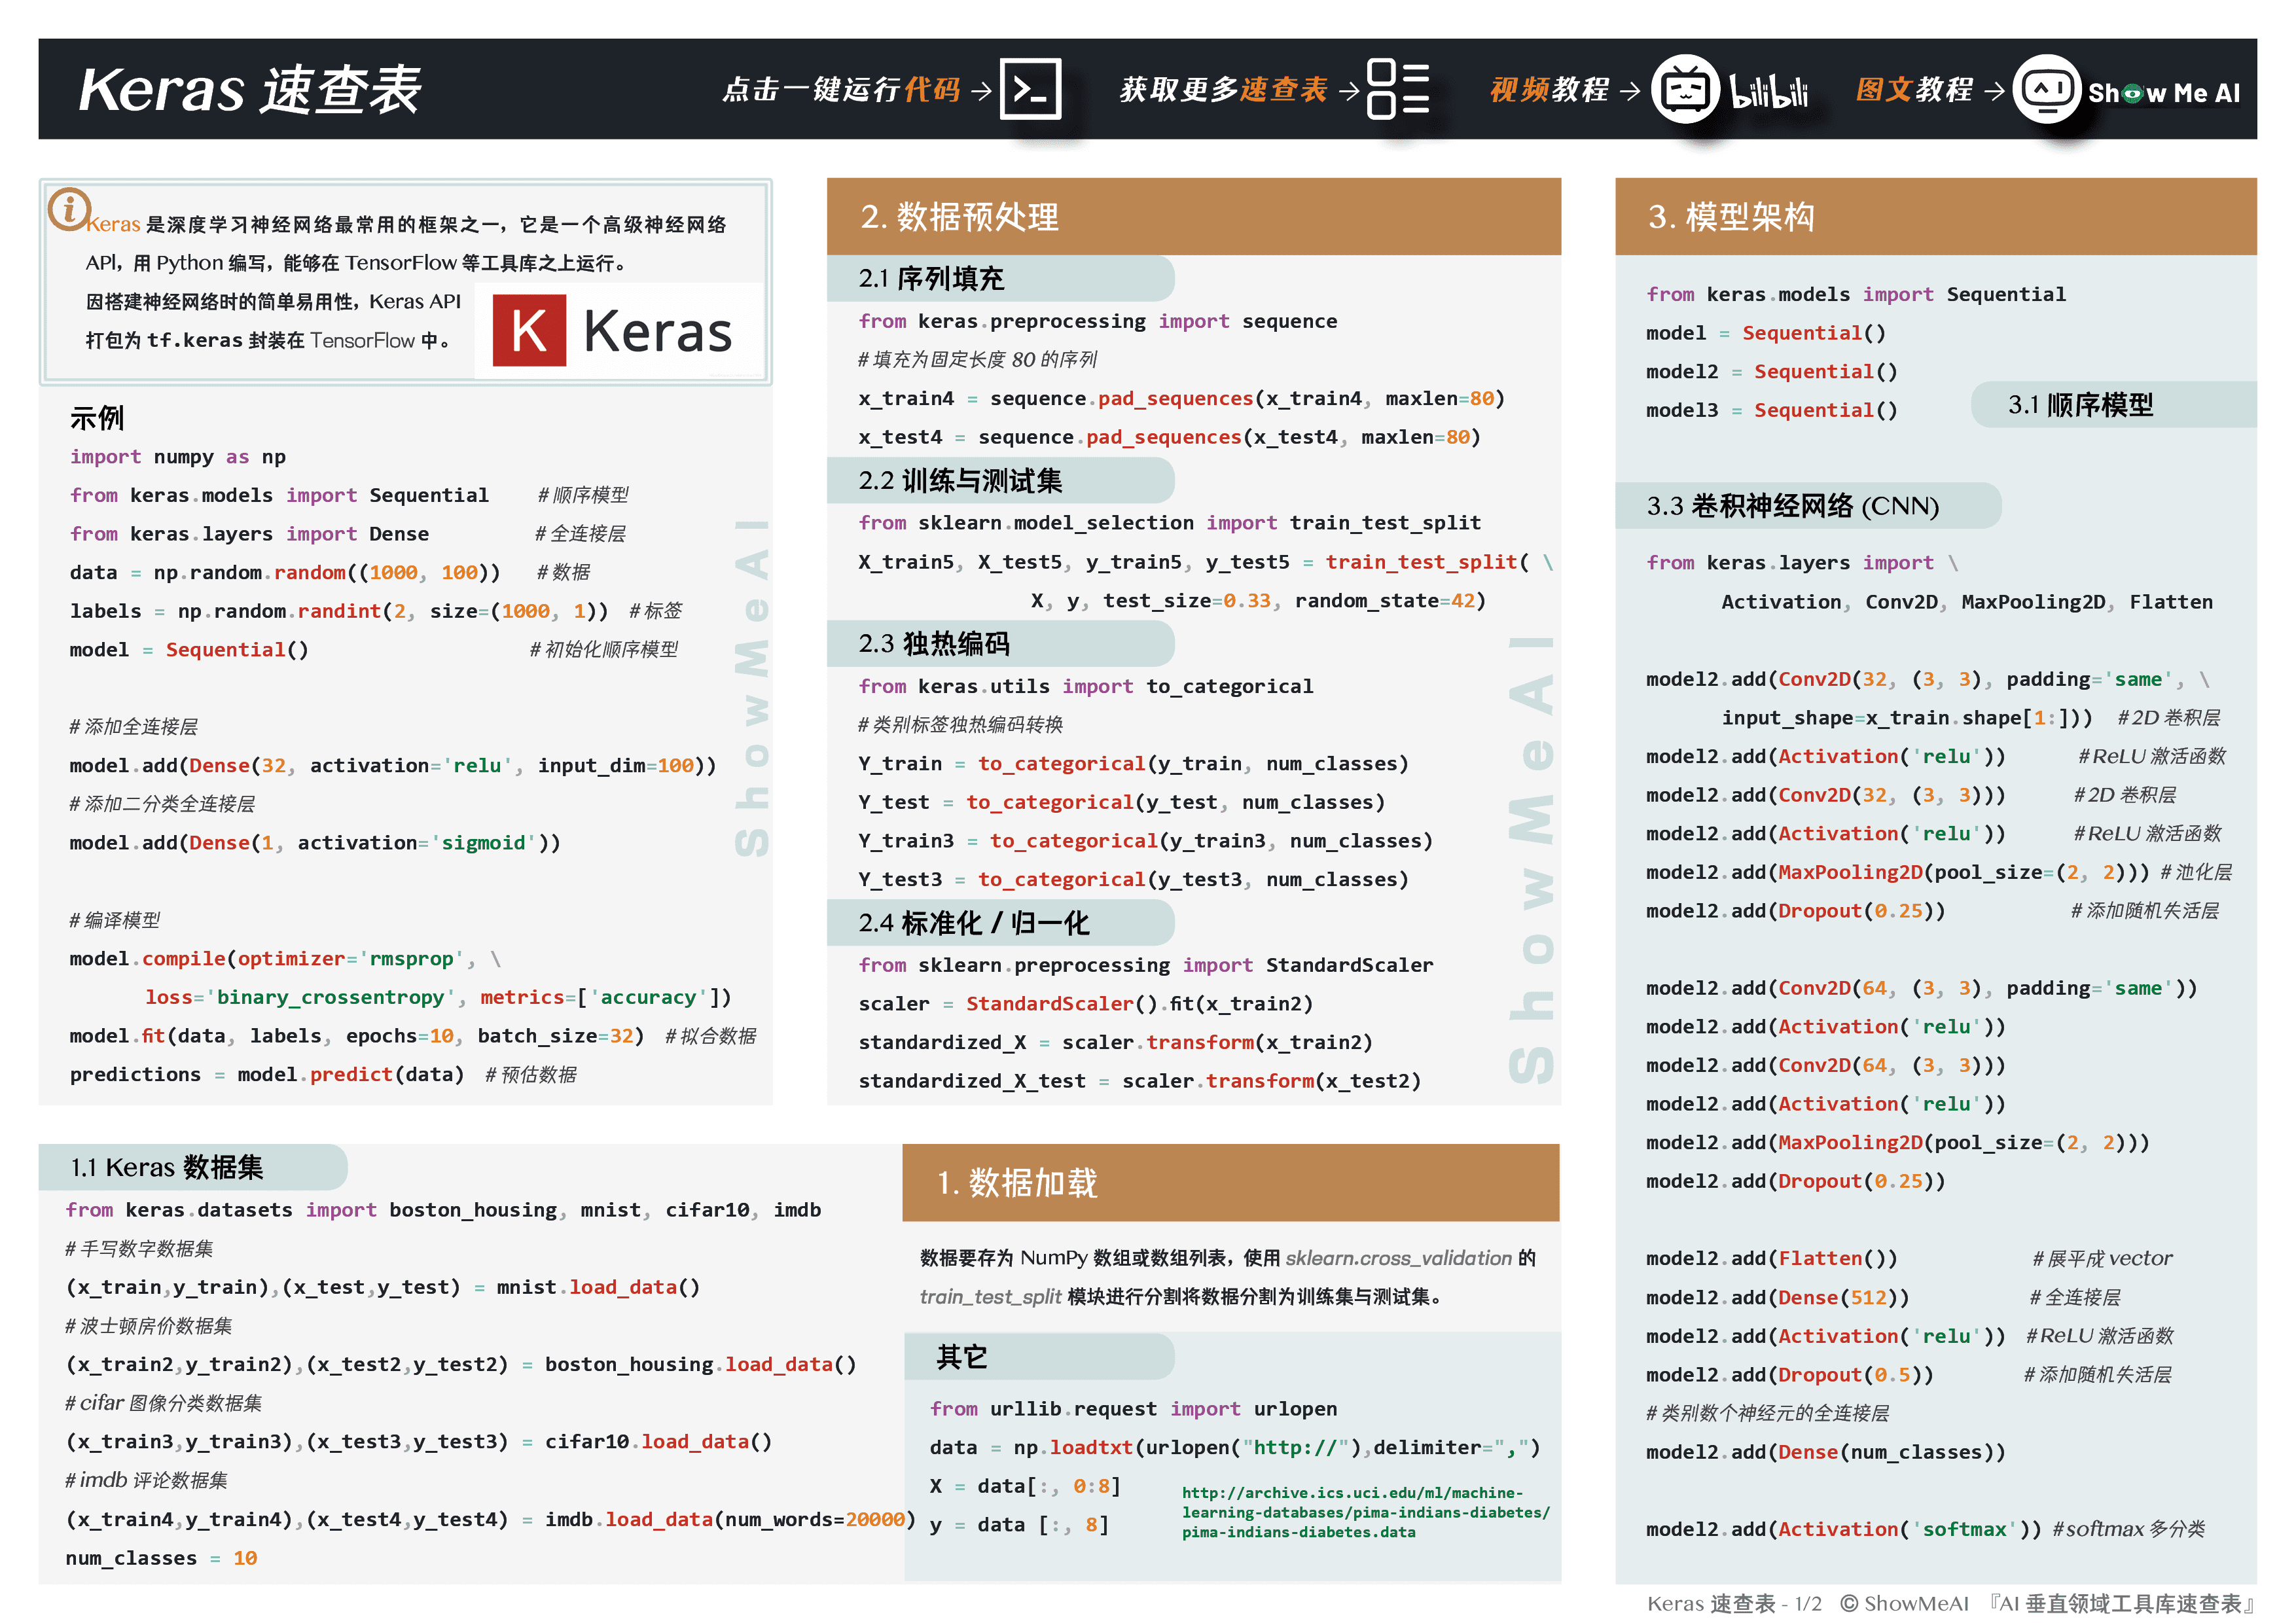
Task: Click the info circle icon beside Keras
Action: pos(69,209)
